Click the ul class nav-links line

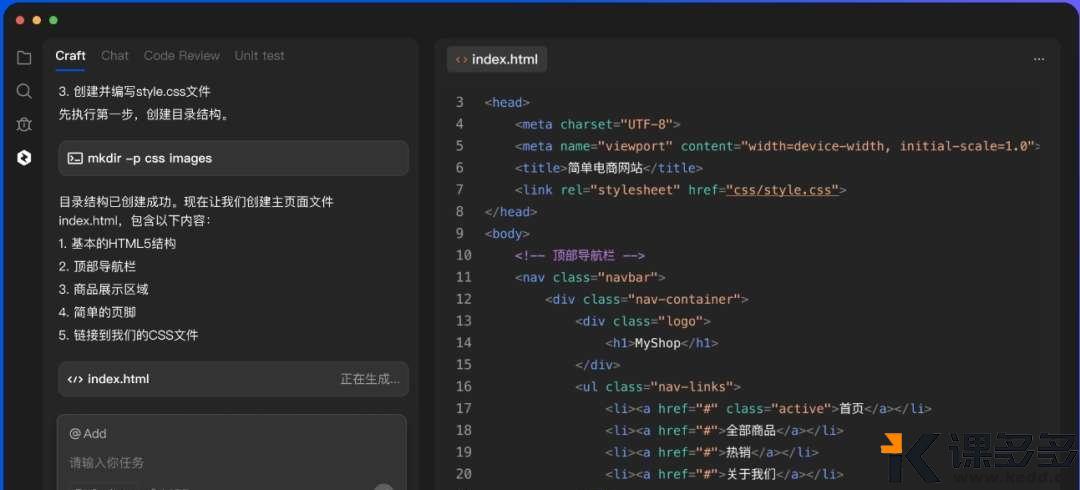point(658,387)
